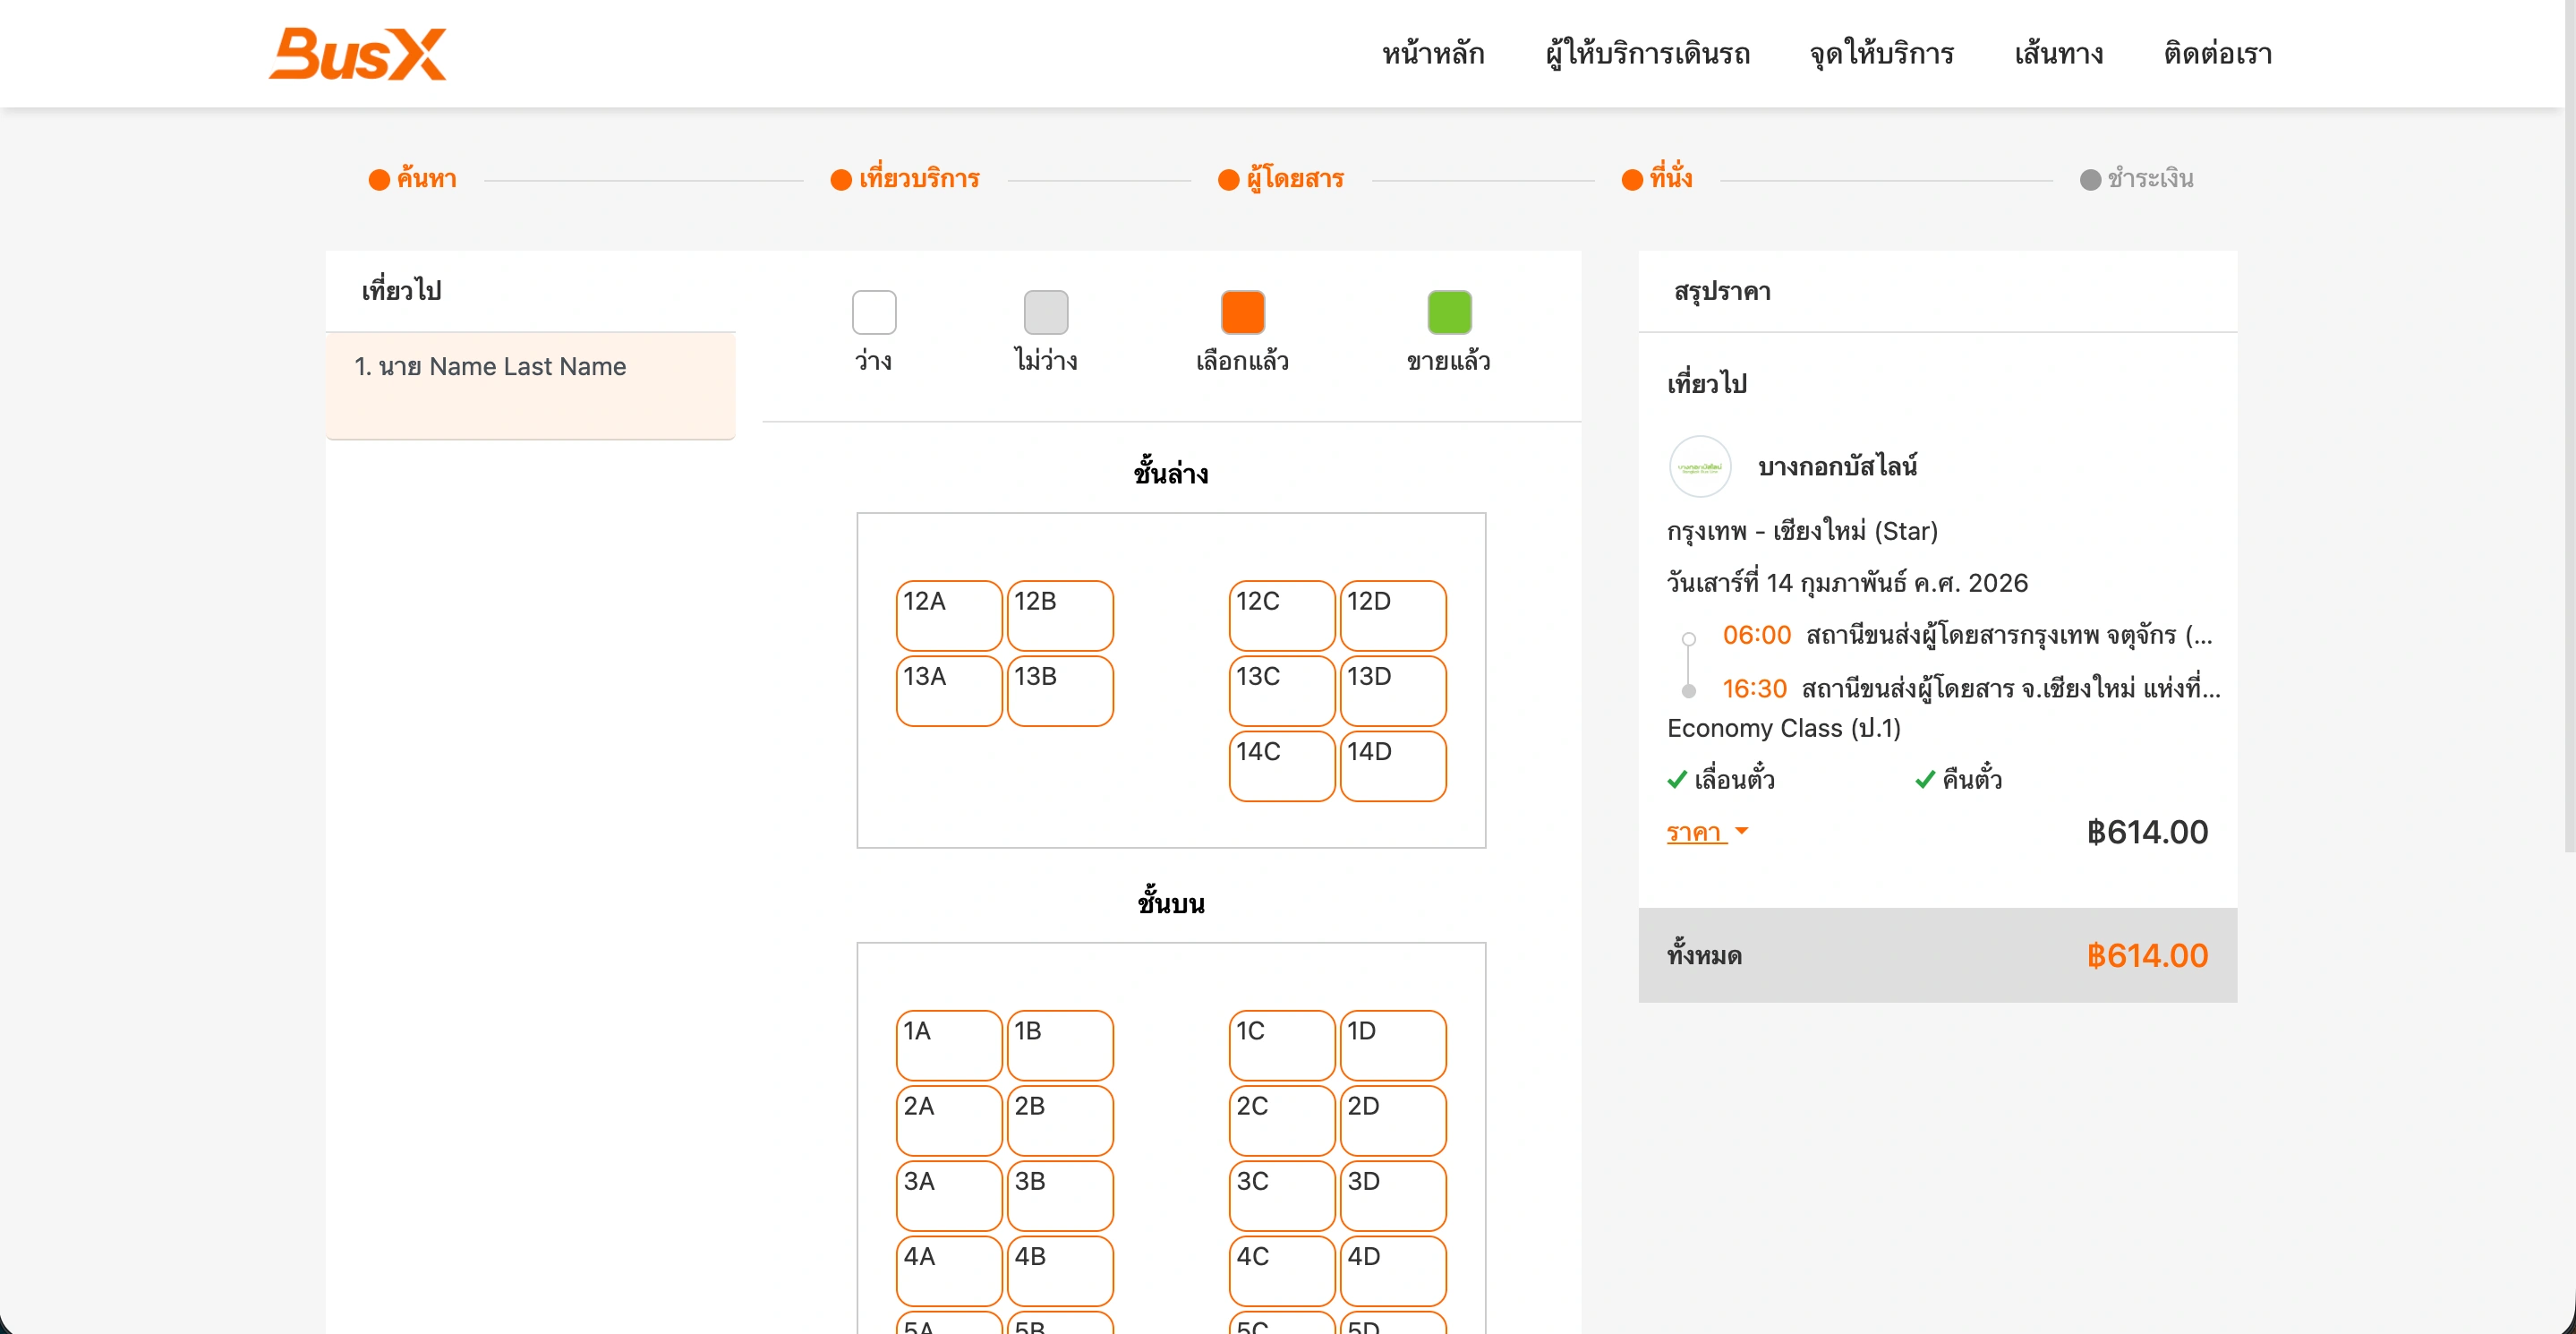Screen dimensions: 2576x1334
Task: Click the ขายแล้ว sold seat legend square
Action: tap(1450, 312)
